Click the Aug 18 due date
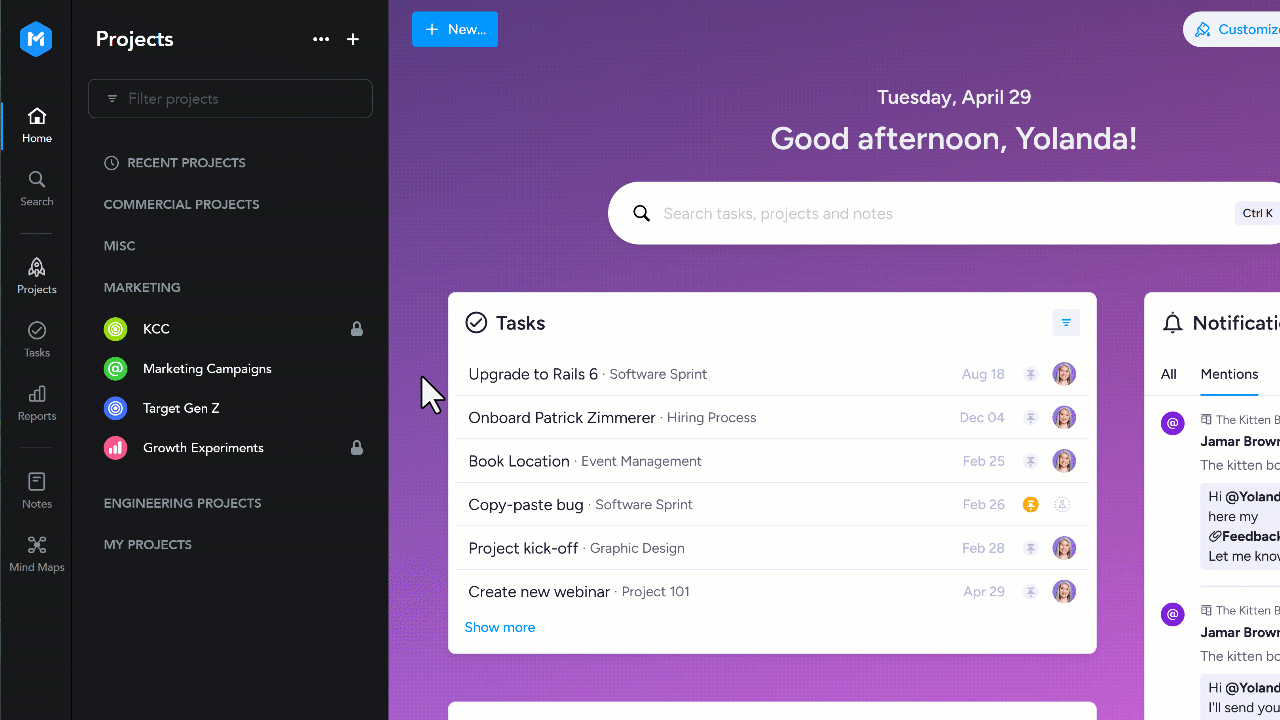1280x720 pixels. click(x=983, y=374)
